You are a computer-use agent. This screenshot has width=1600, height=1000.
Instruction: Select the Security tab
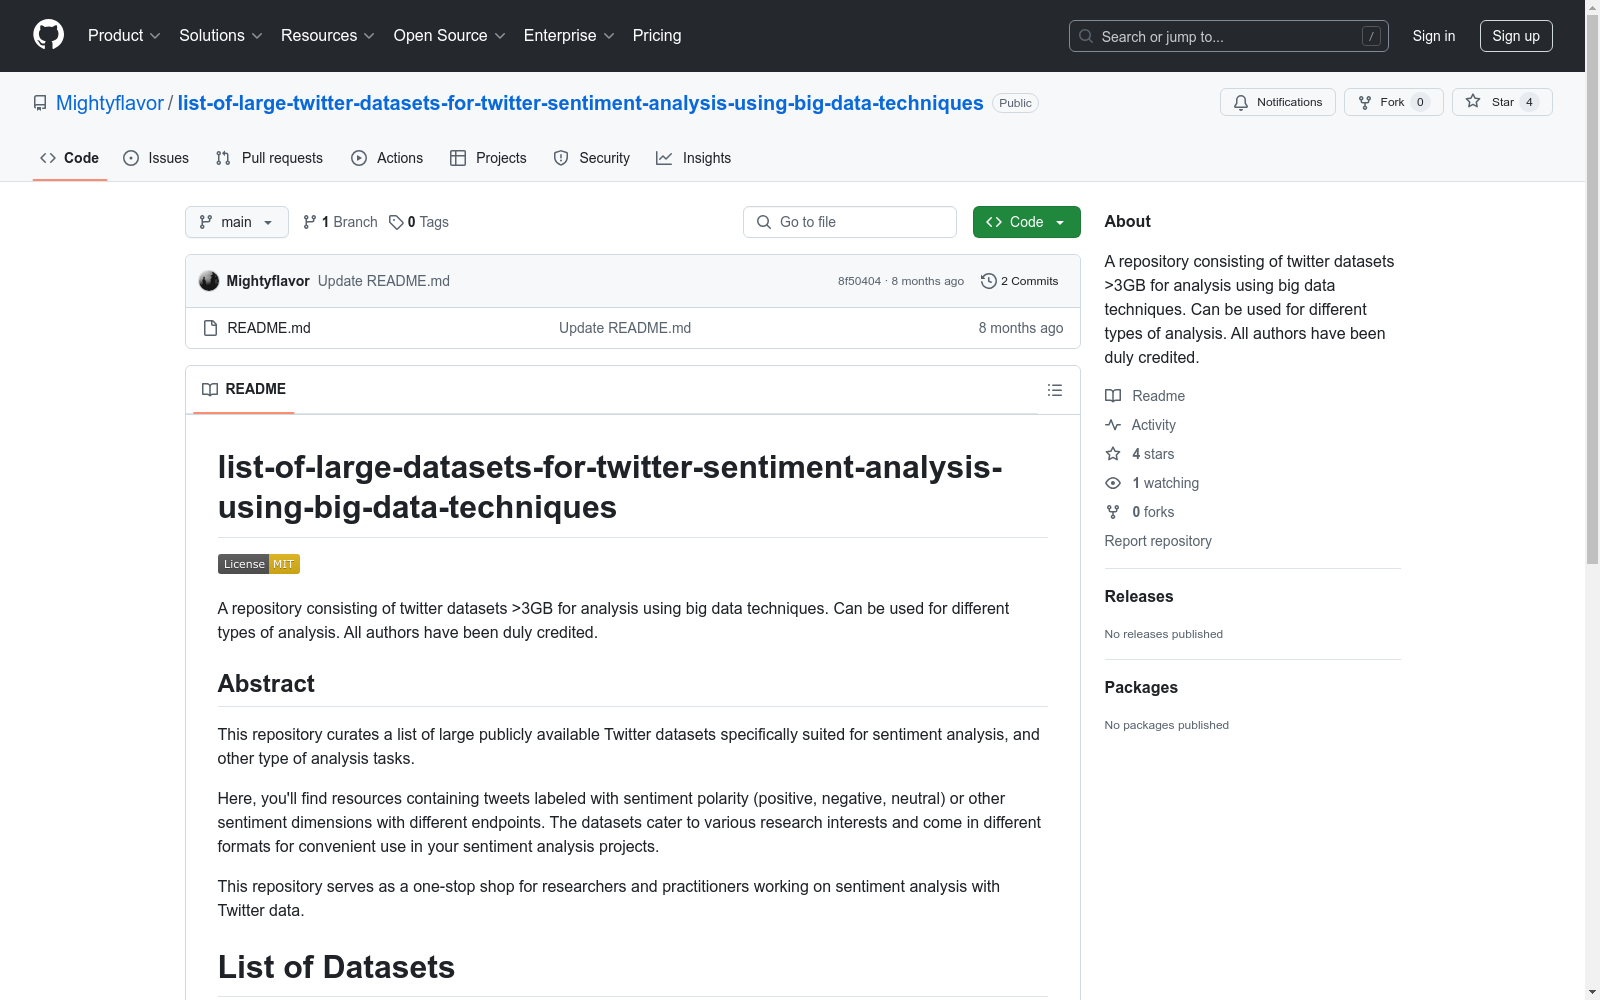592,158
